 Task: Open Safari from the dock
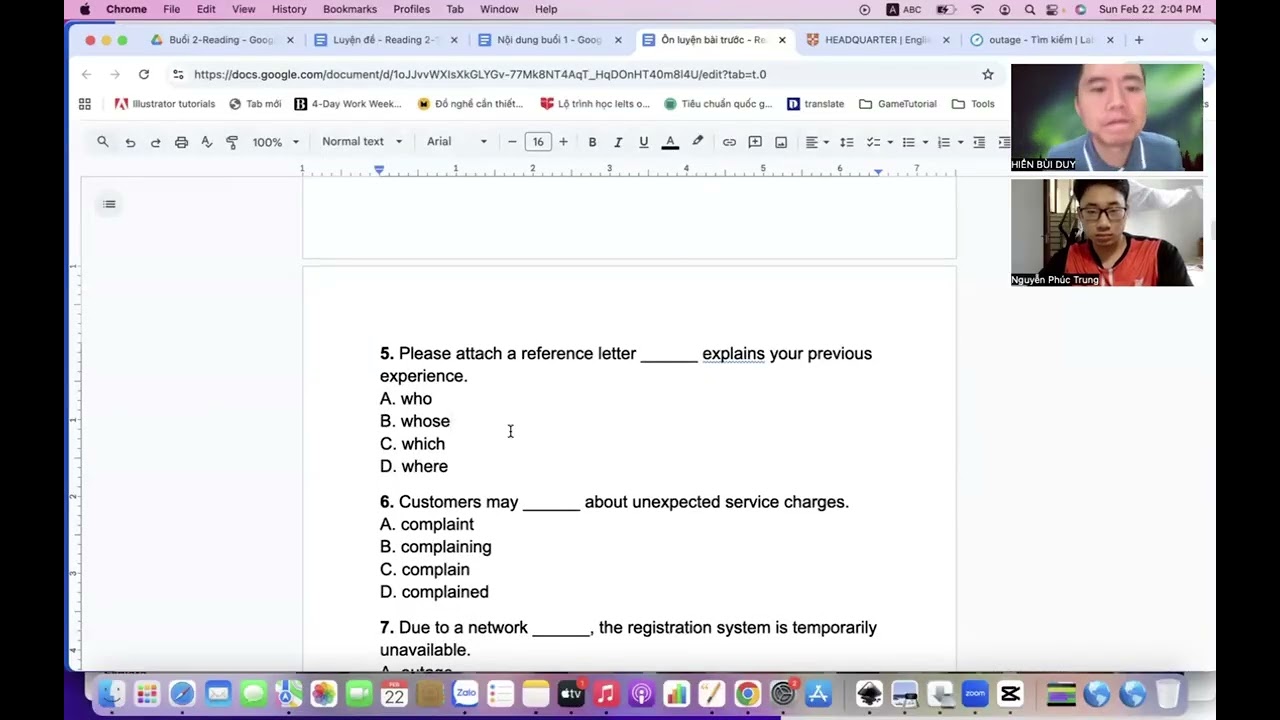coord(182,693)
